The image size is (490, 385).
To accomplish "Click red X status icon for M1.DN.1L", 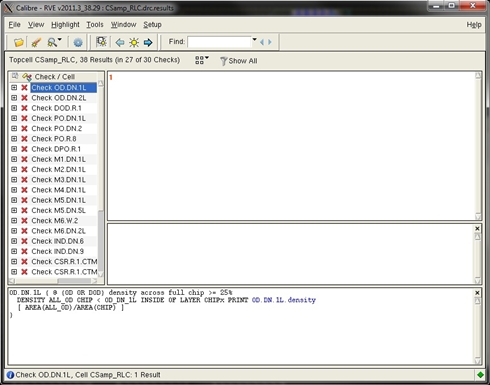I will [x=24, y=159].
